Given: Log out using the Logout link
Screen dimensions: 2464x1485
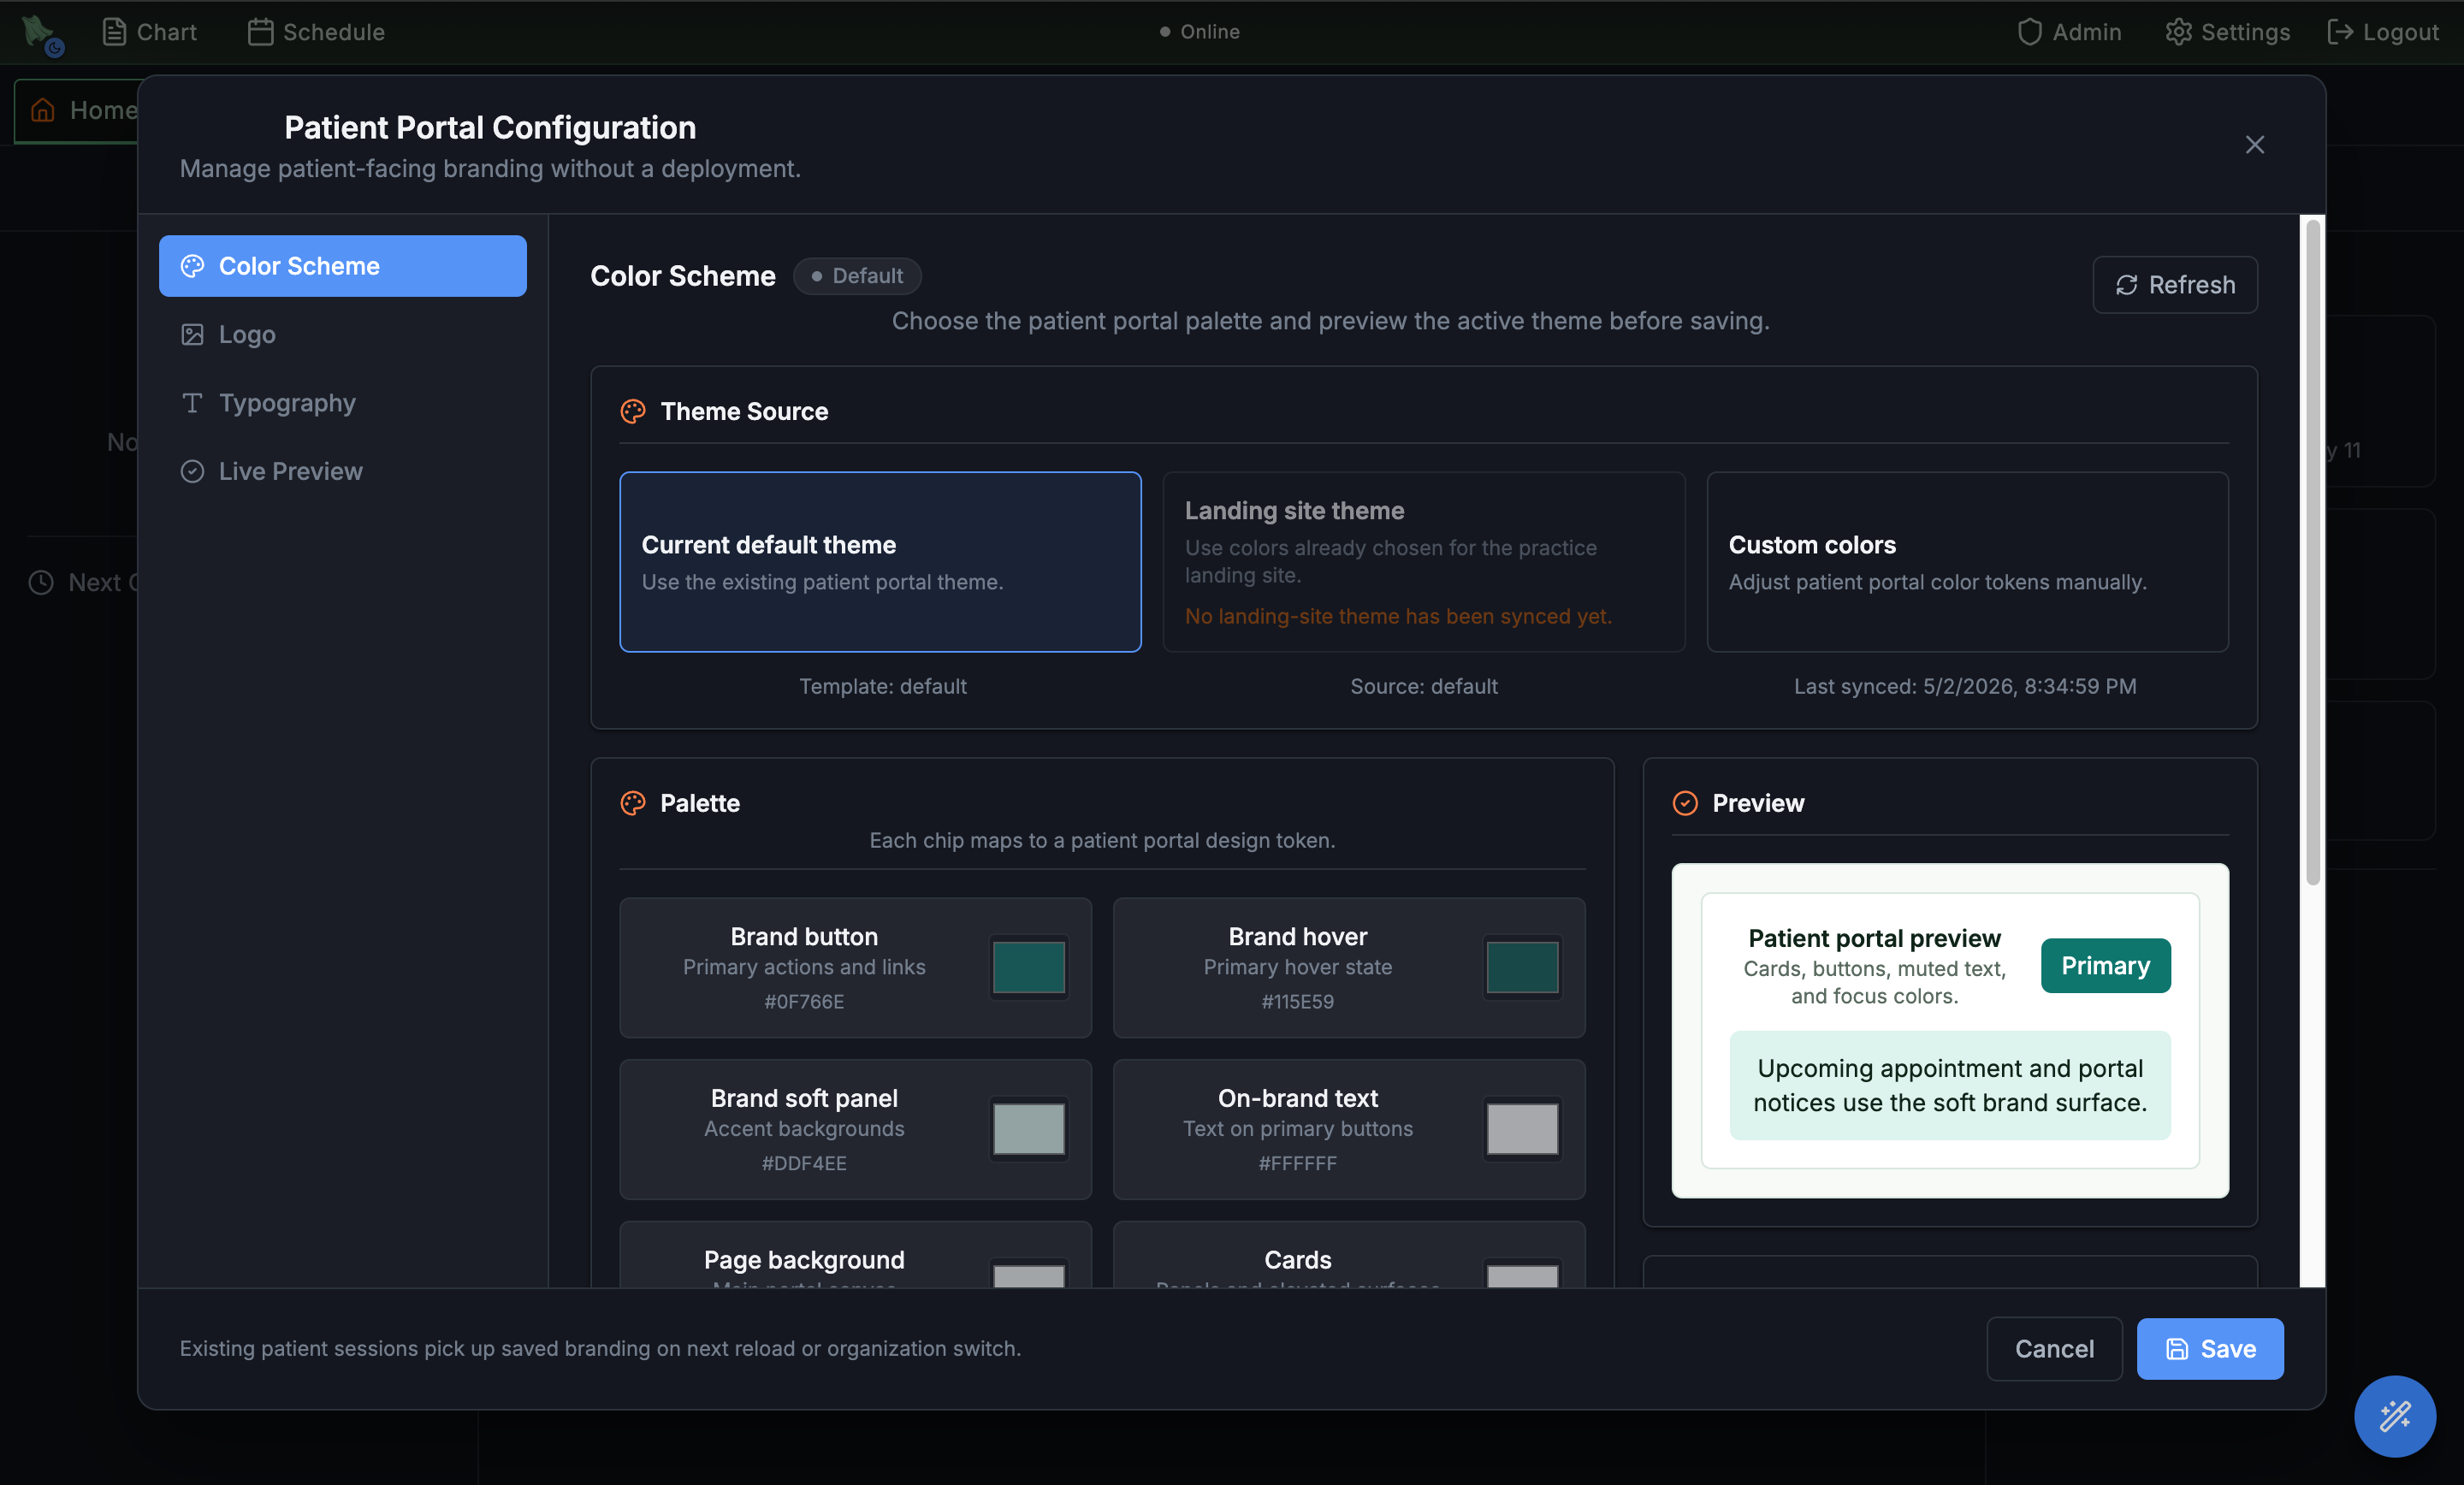Looking at the screenshot, I should [2383, 32].
